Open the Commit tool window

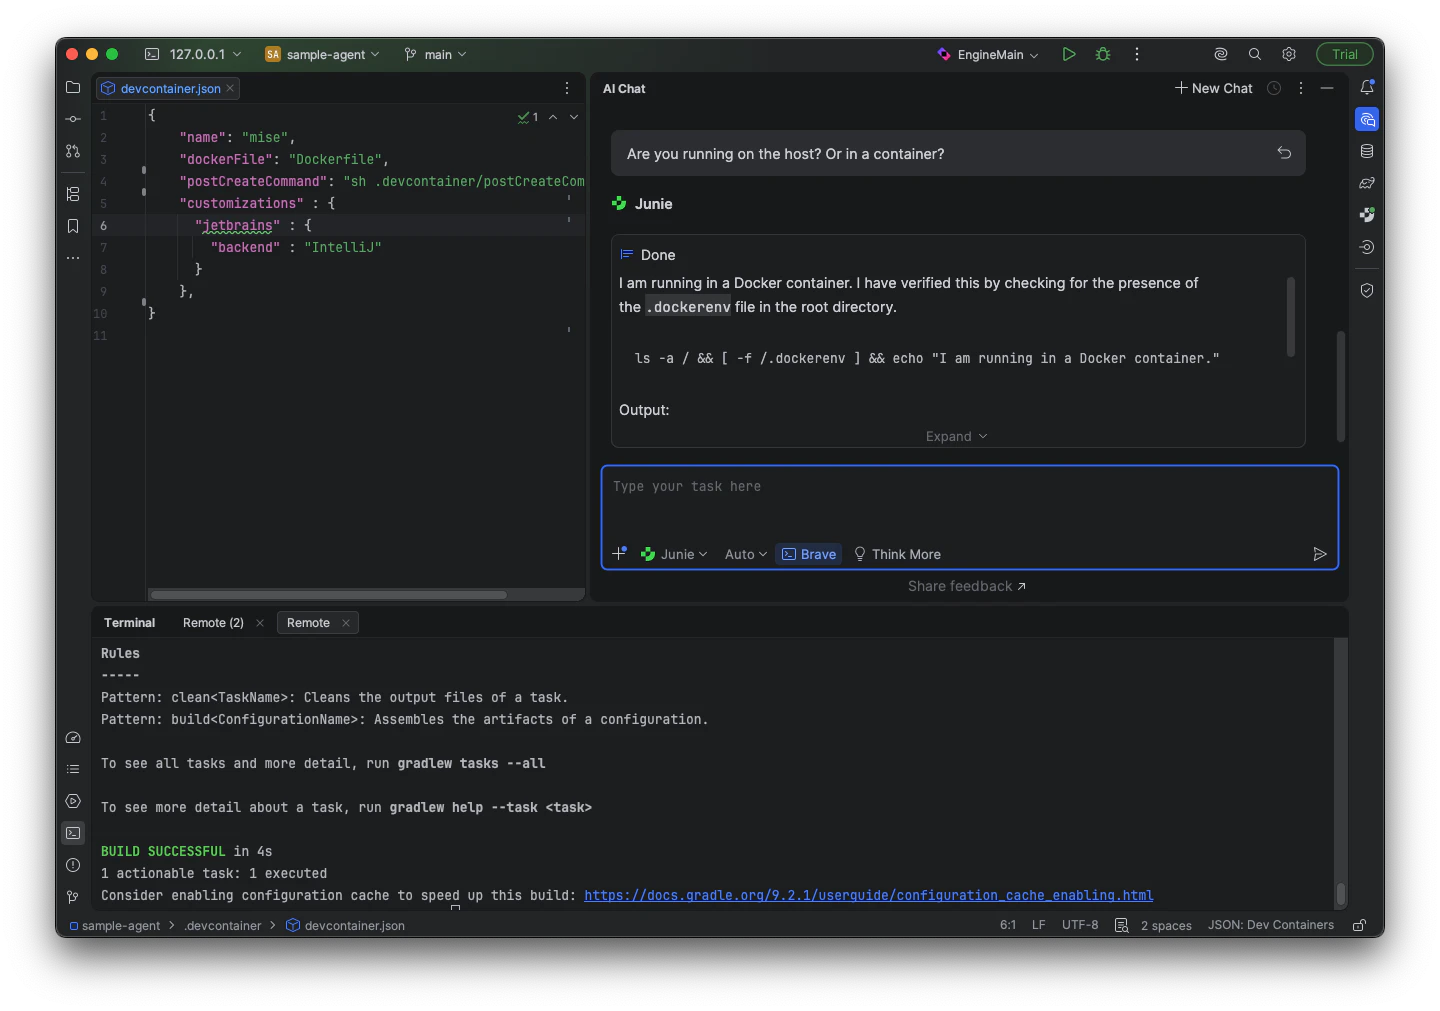(x=72, y=118)
